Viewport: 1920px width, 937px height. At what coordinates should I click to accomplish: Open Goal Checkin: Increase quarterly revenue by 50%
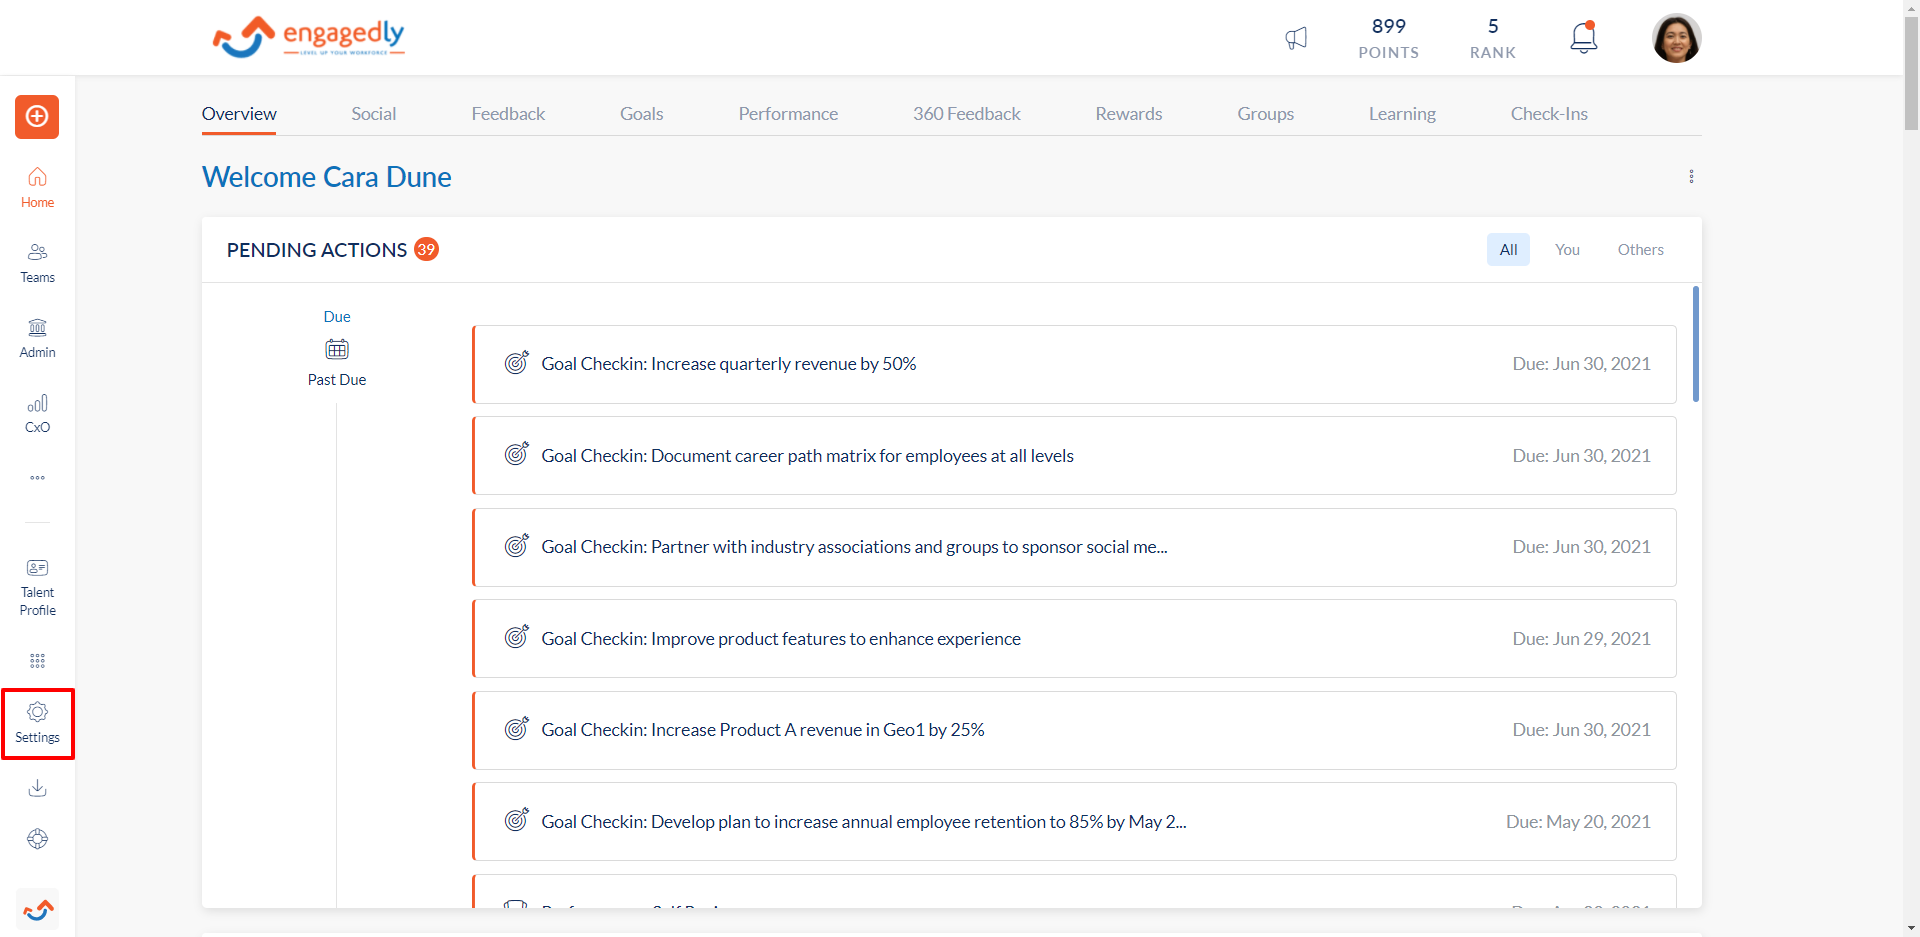pos(728,364)
